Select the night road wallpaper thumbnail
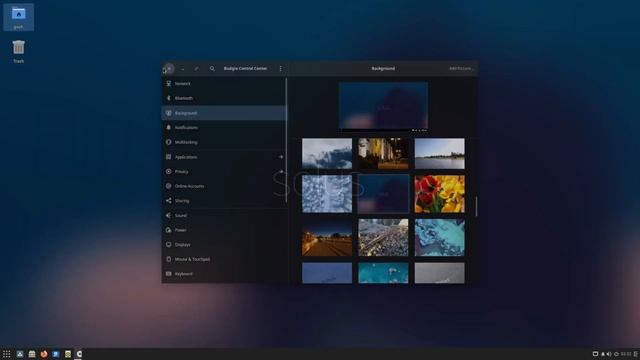Viewport: 640px width, 360px height. (x=327, y=238)
